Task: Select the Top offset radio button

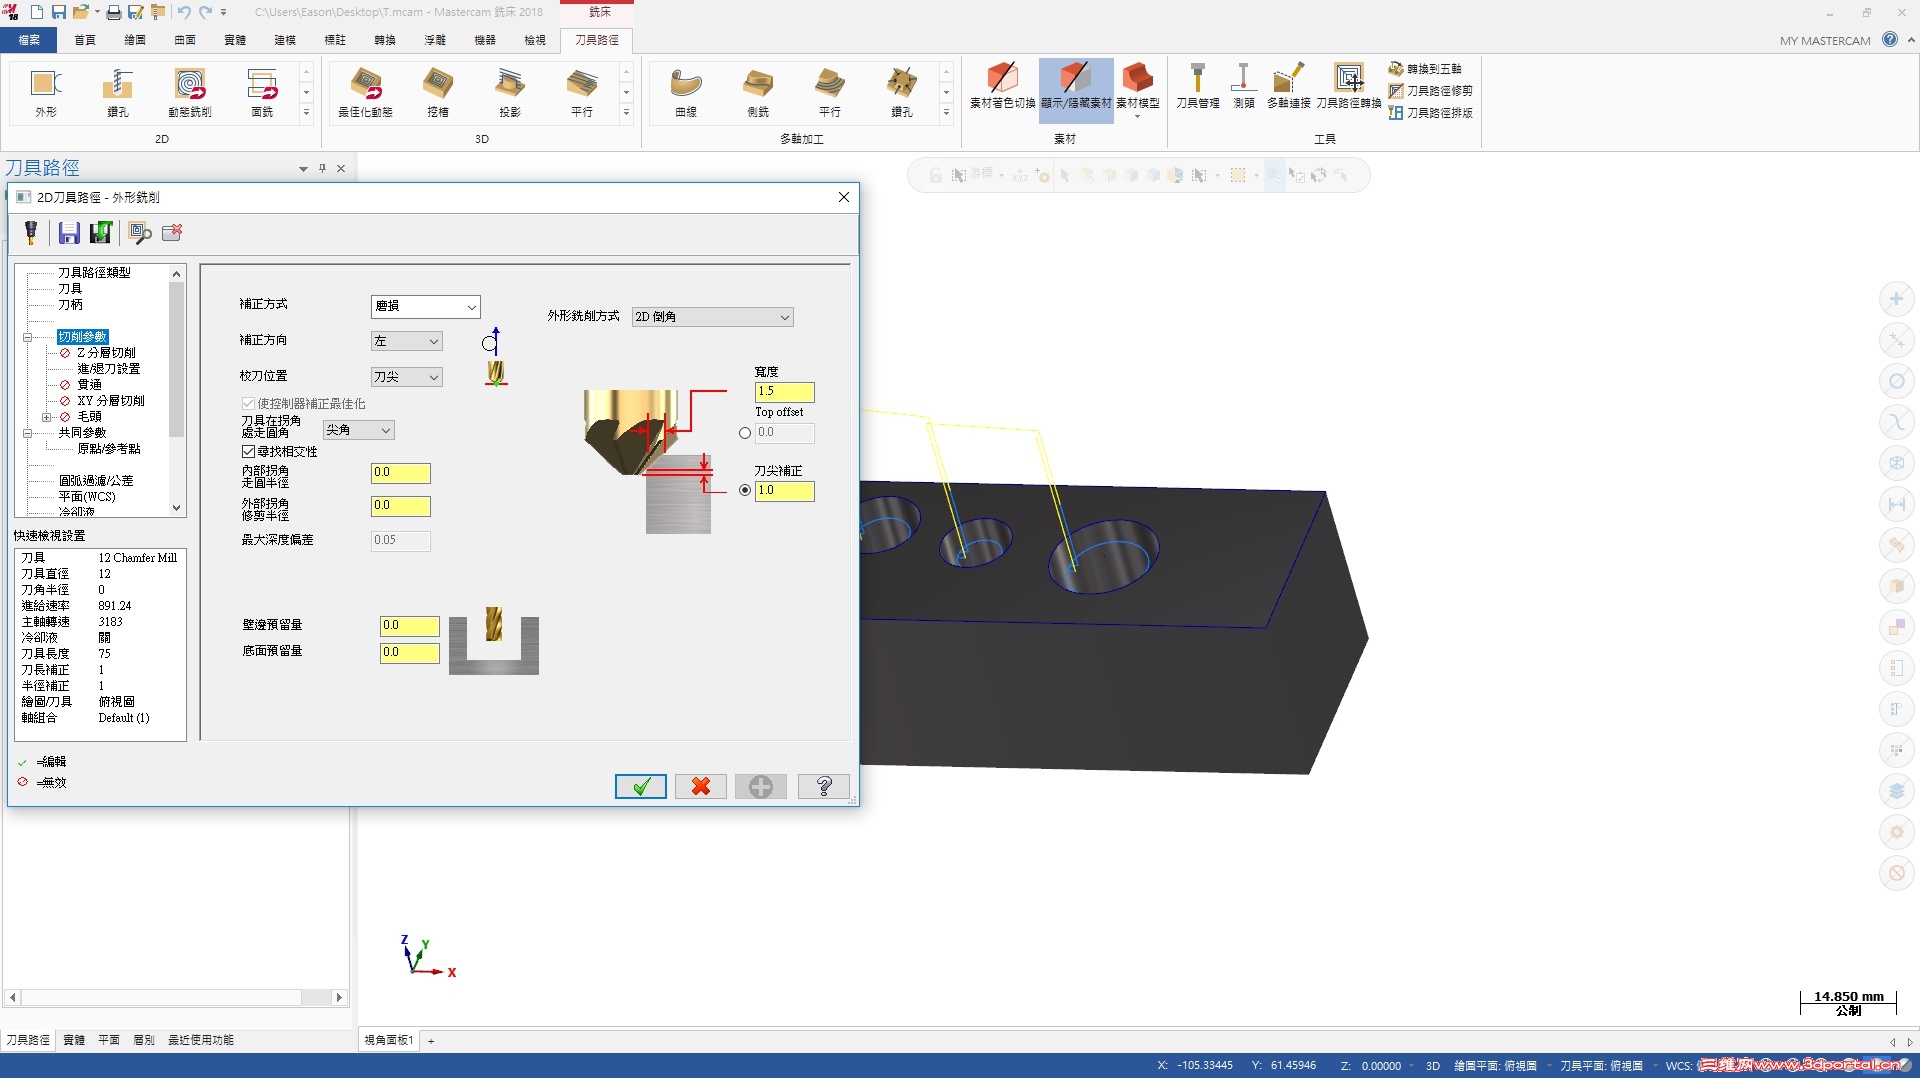Action: coord(745,433)
